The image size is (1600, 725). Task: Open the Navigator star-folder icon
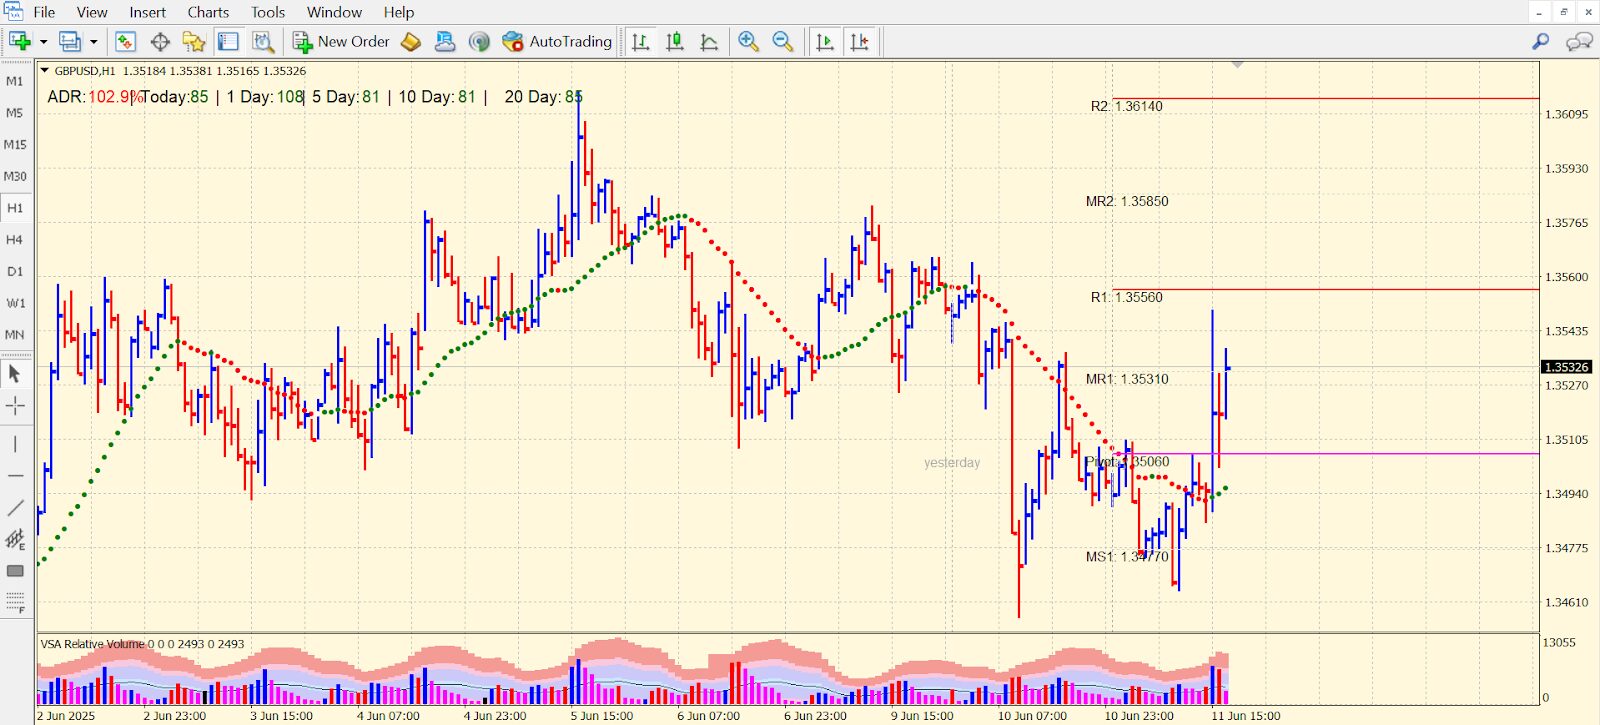(x=194, y=41)
